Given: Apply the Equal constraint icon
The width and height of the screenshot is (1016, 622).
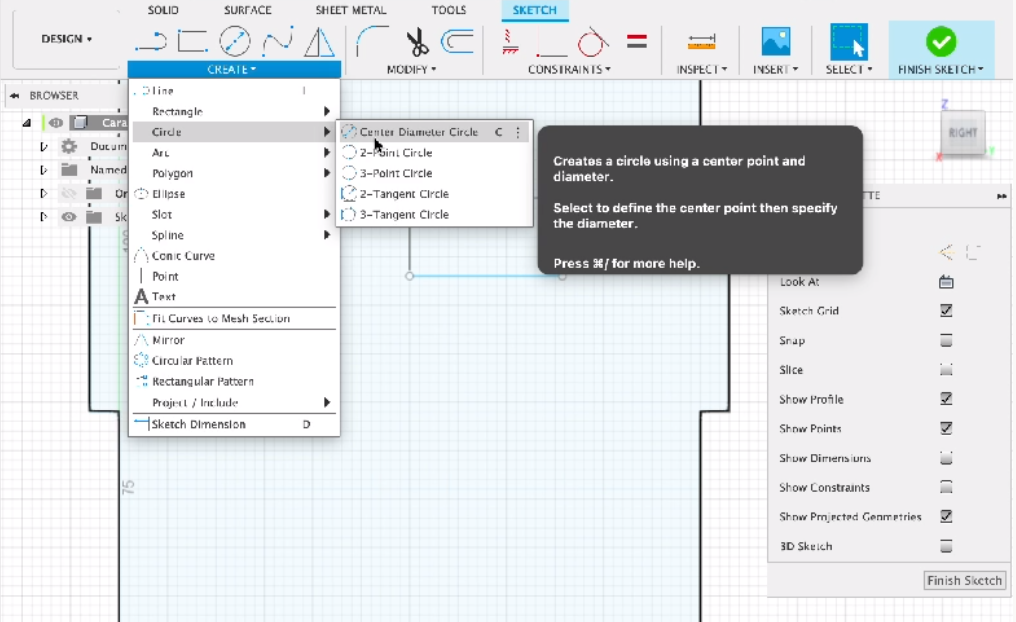Looking at the screenshot, I should [637, 42].
